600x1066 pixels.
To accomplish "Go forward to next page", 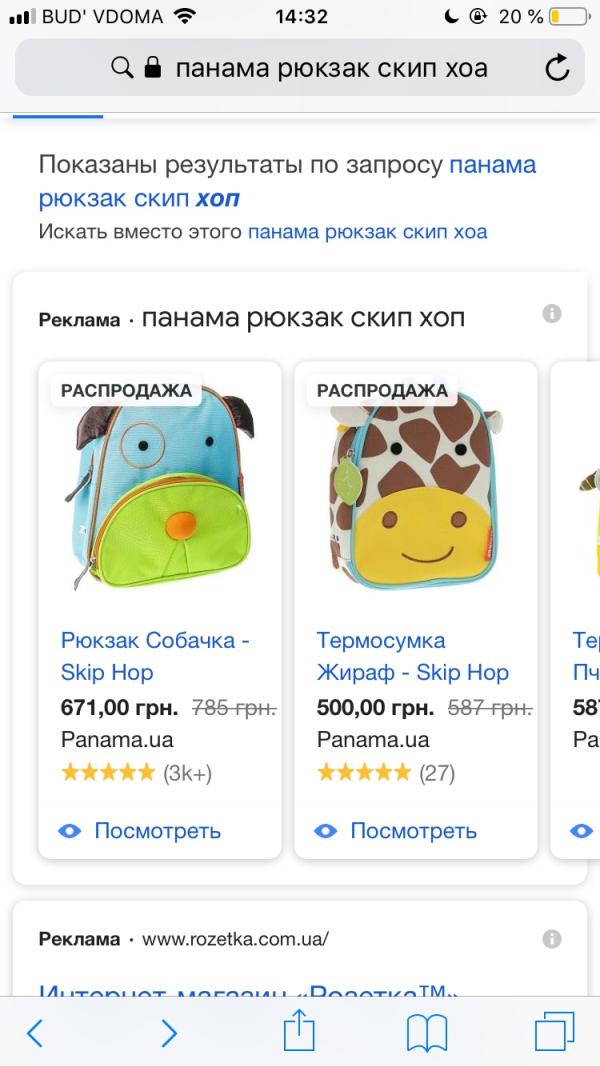I will point(169,1031).
